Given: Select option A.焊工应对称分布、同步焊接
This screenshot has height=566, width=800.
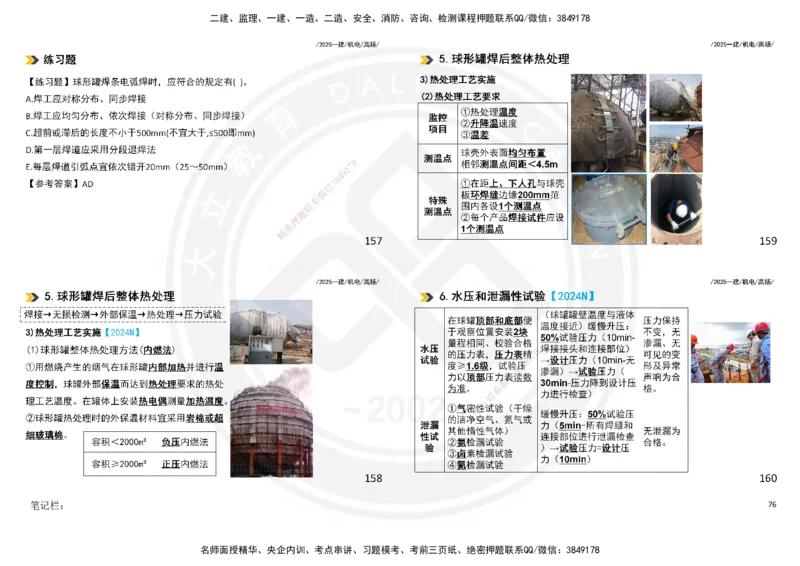Looking at the screenshot, I should tap(86, 99).
